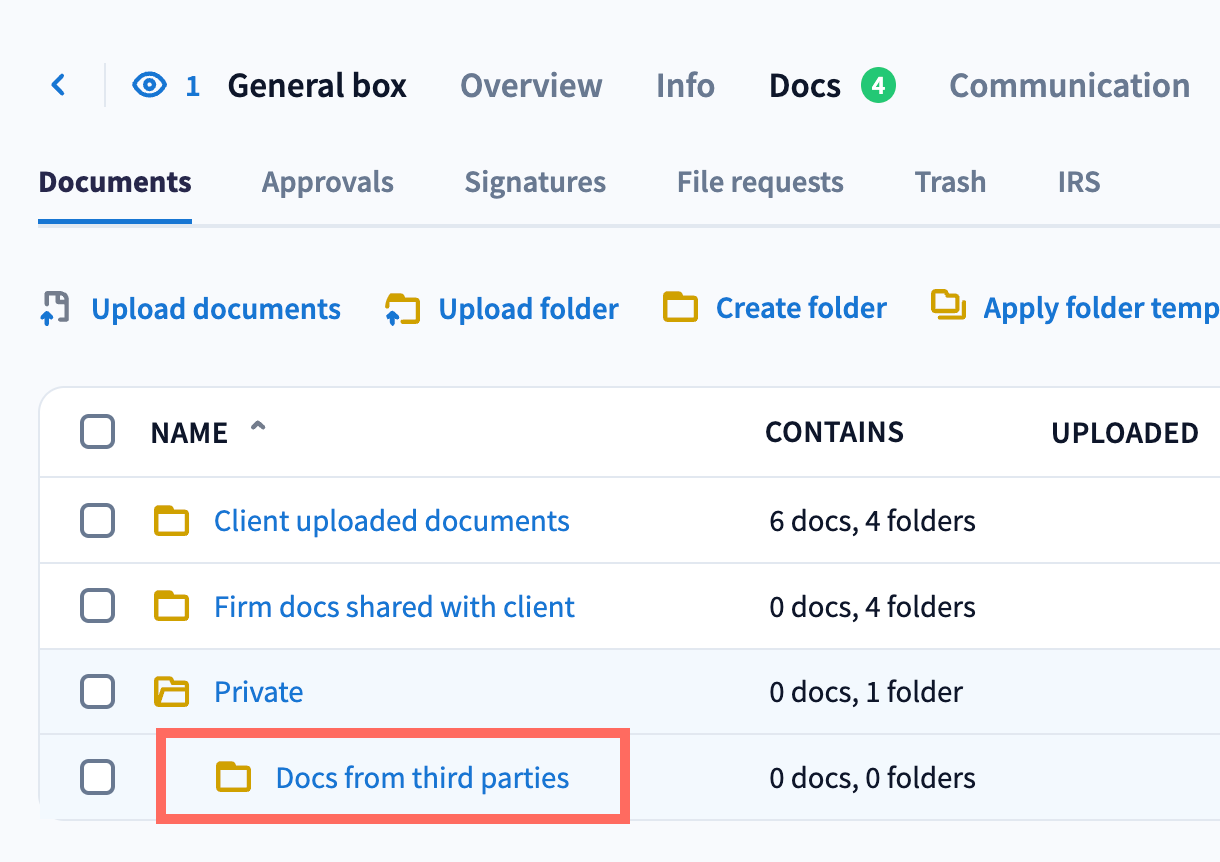Open the Firm docs shared with client link
The width and height of the screenshot is (1220, 862).
click(x=394, y=607)
